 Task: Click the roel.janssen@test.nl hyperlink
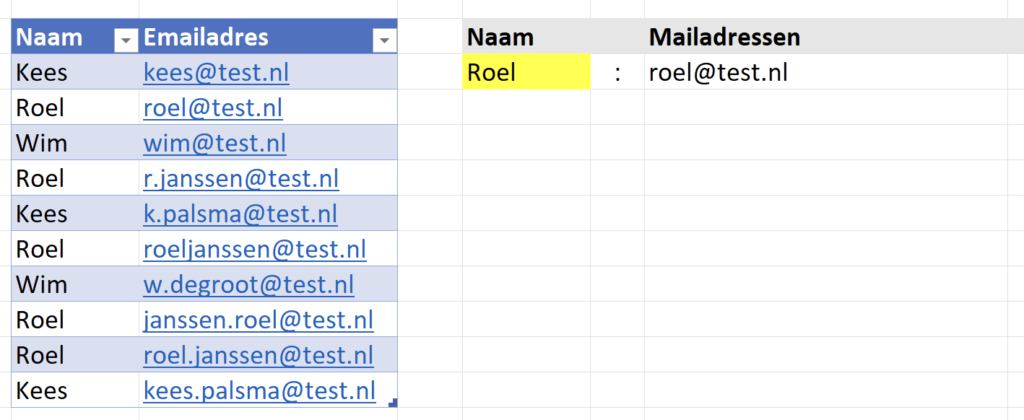point(258,355)
